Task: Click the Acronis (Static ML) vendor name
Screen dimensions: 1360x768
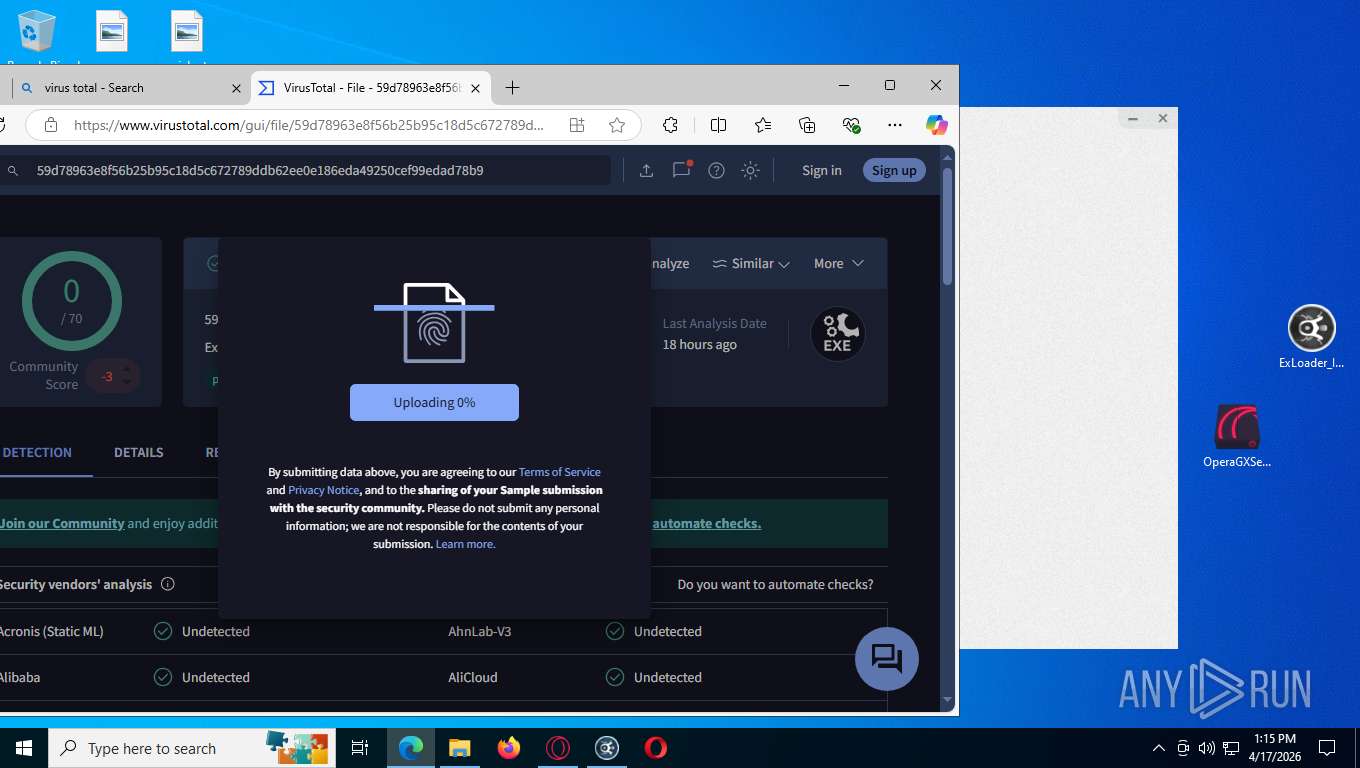Action: (x=51, y=631)
